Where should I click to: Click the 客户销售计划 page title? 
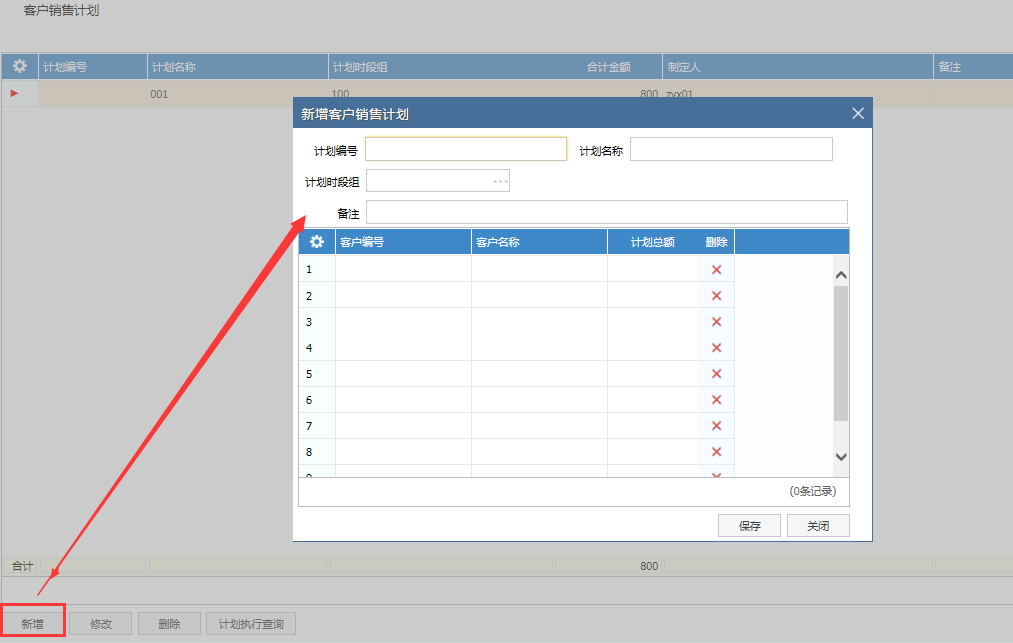point(61,10)
